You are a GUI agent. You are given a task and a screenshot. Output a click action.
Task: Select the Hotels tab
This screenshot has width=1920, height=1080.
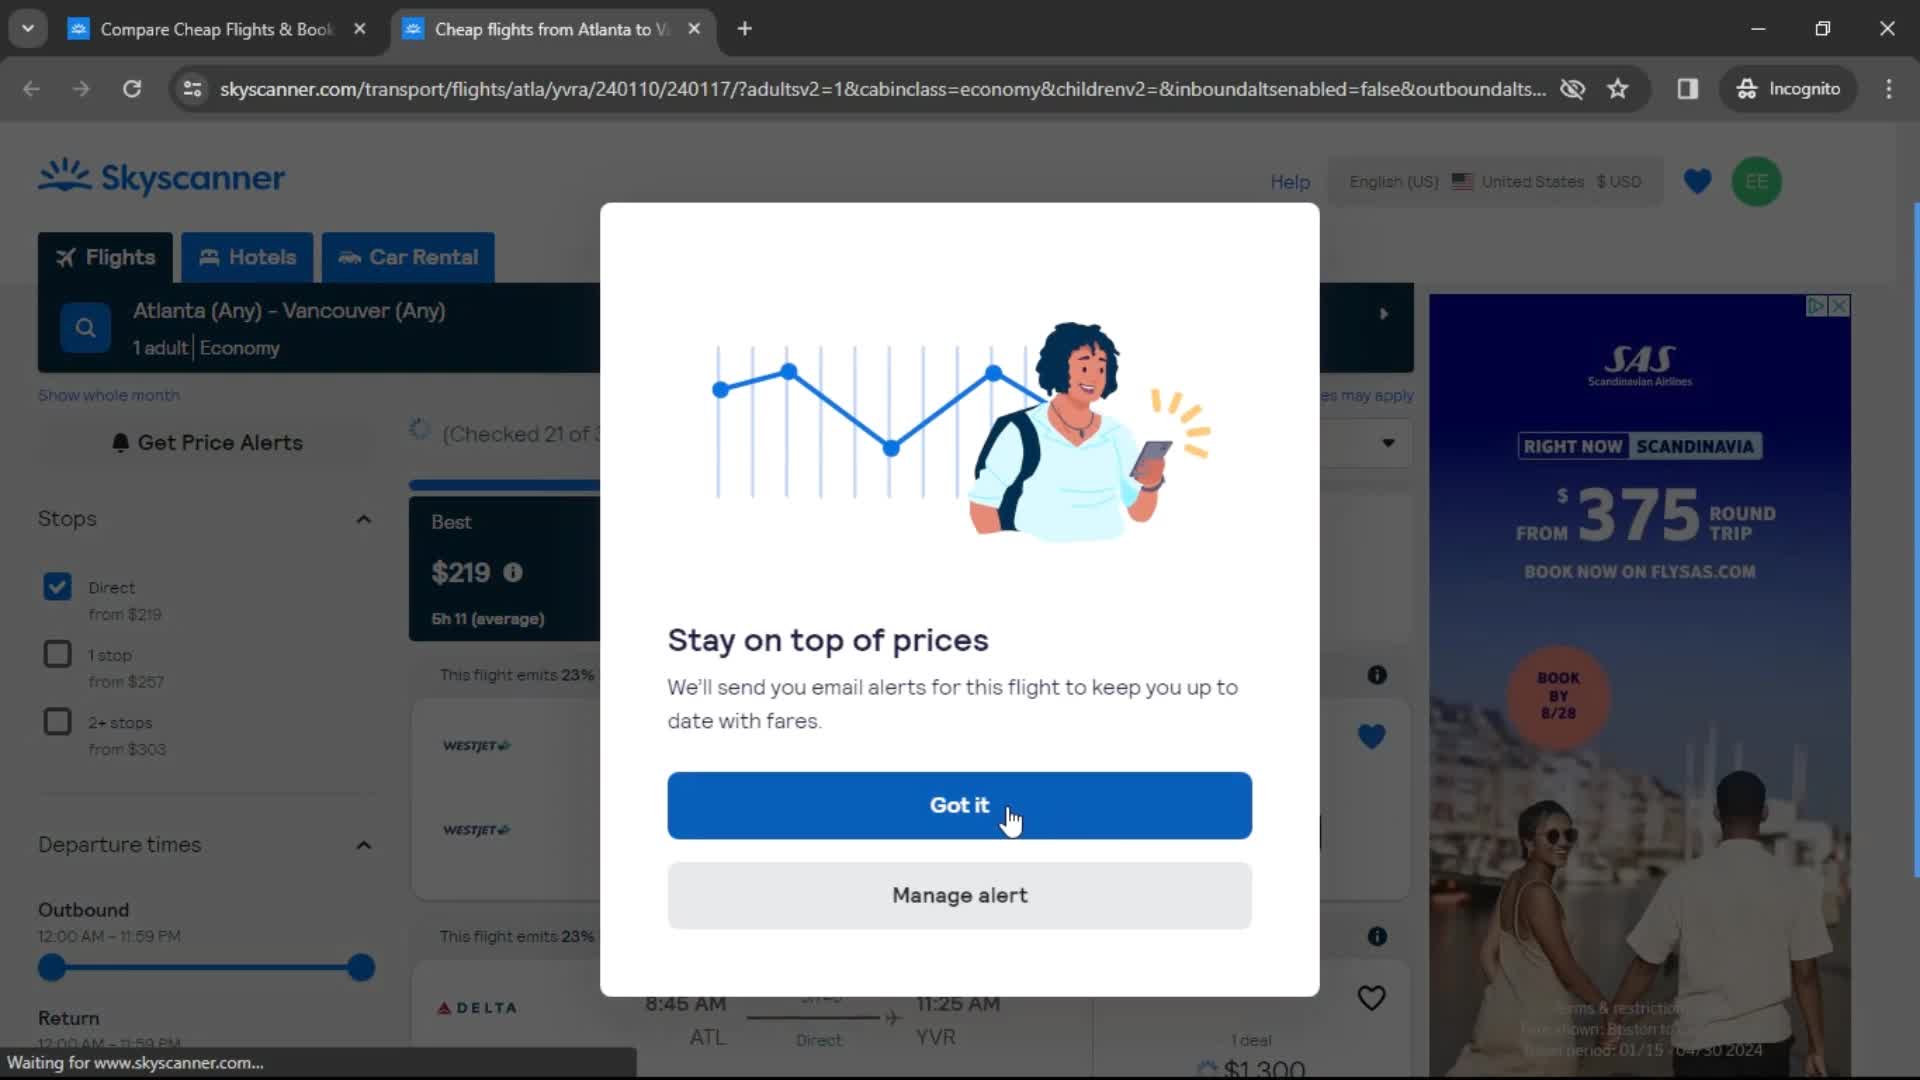click(248, 257)
